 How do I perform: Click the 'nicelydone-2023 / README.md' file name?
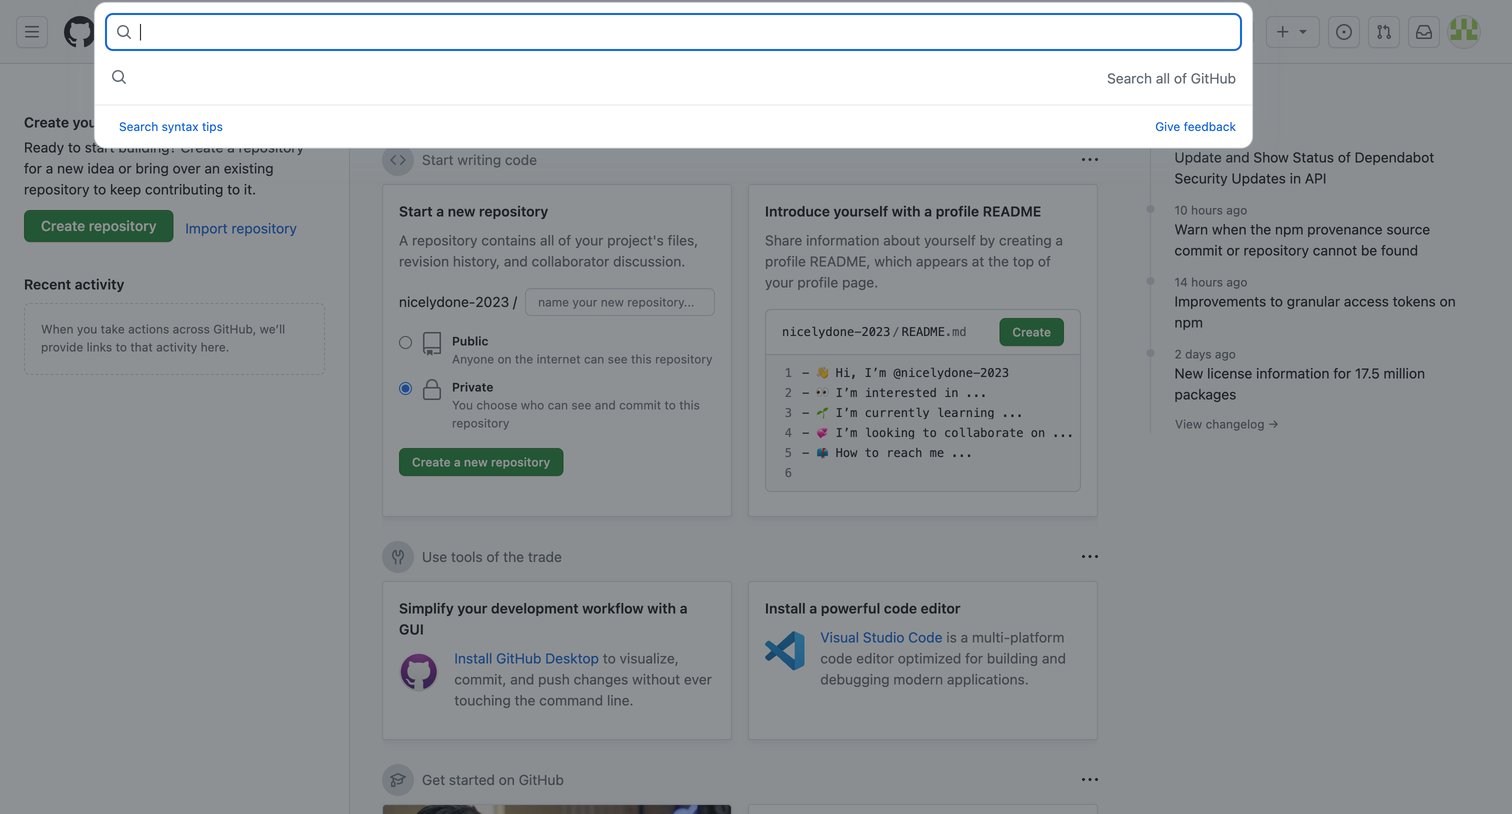[x=874, y=332]
